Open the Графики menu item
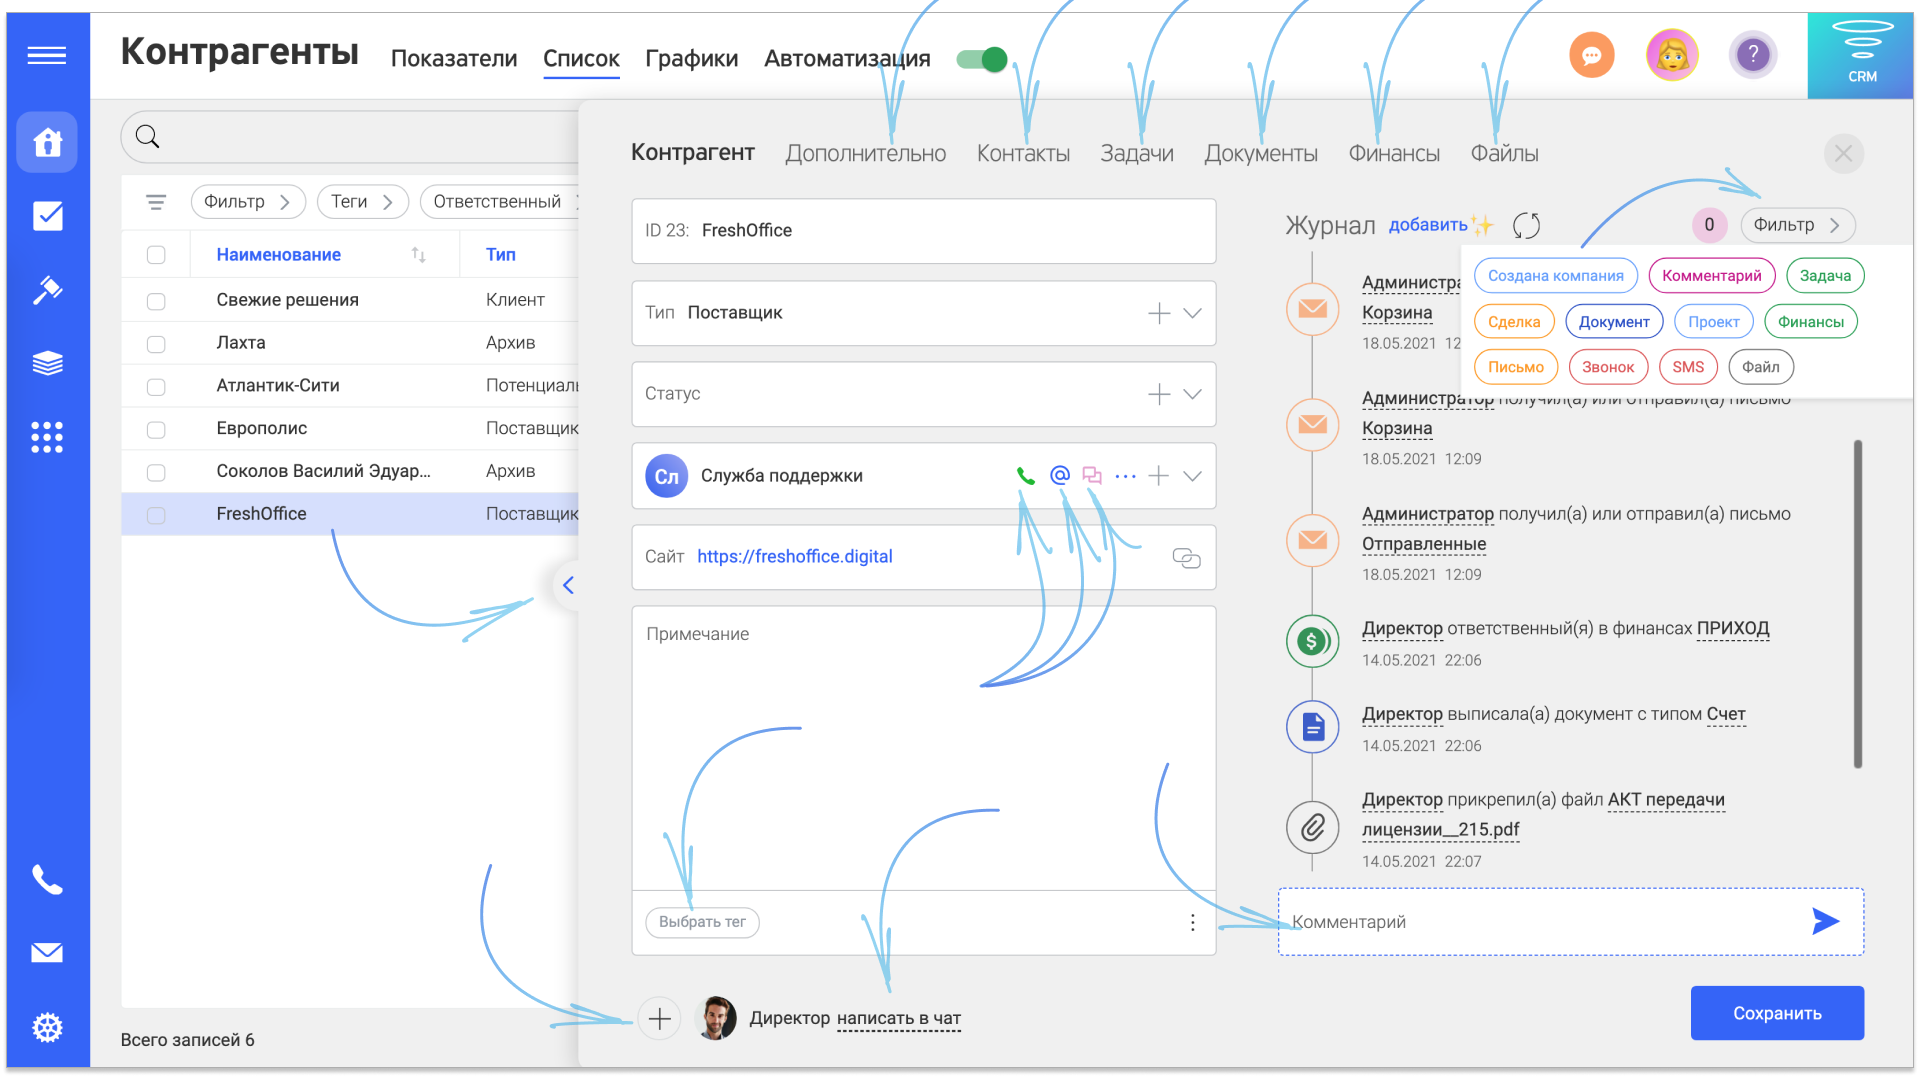The height and width of the screenshot is (1080, 1920). point(691,58)
